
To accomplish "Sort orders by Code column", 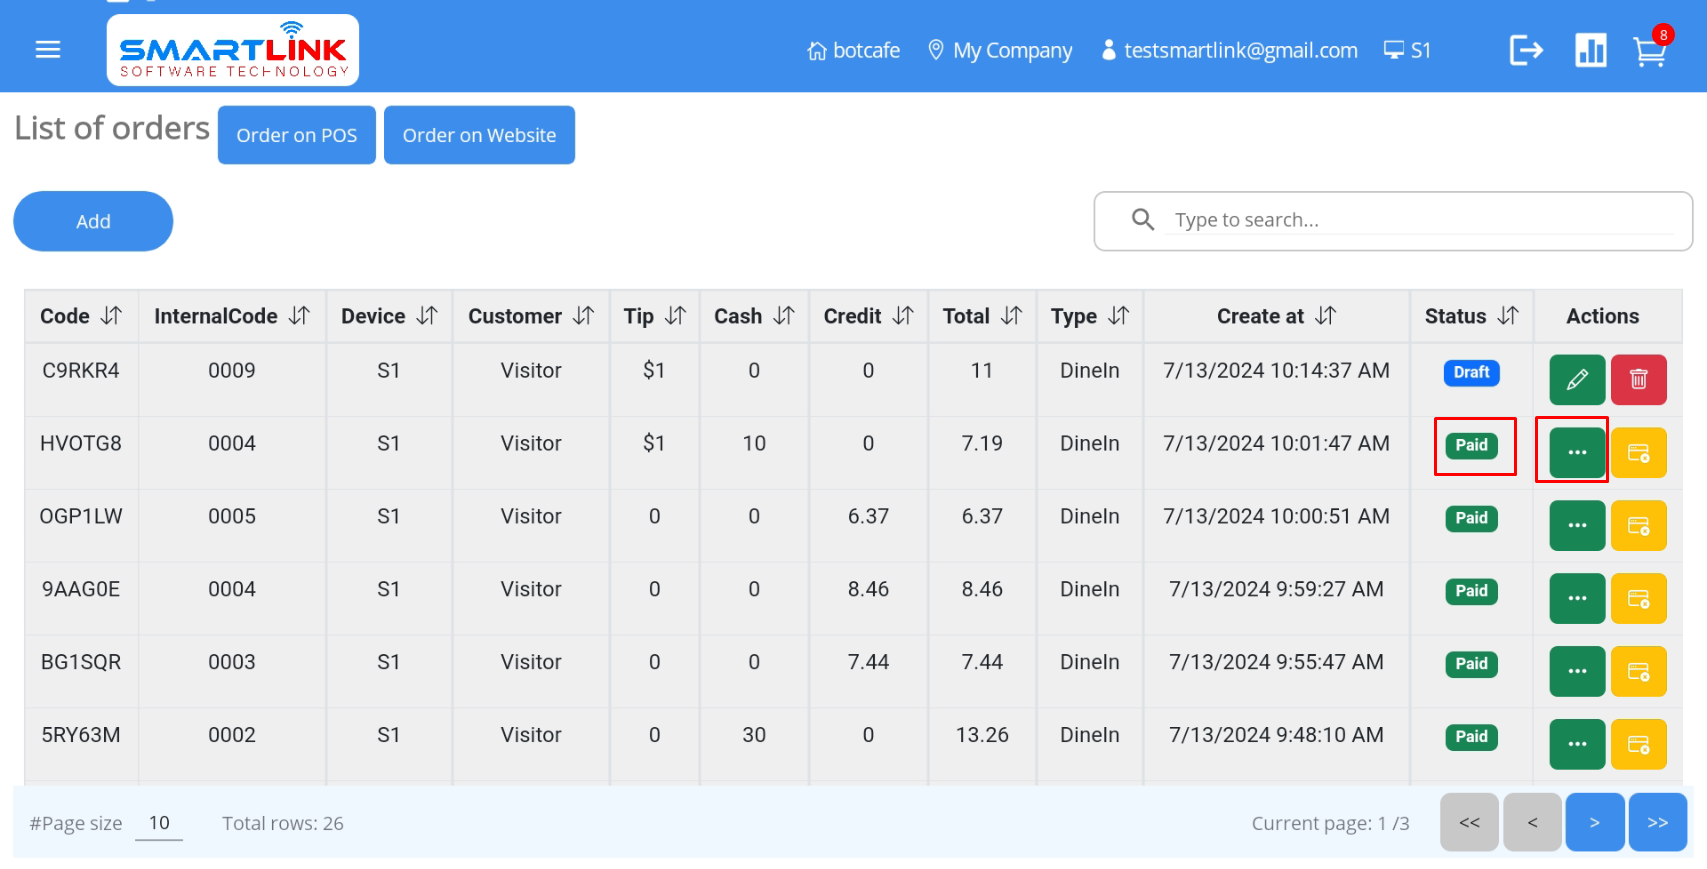I will pos(111,316).
